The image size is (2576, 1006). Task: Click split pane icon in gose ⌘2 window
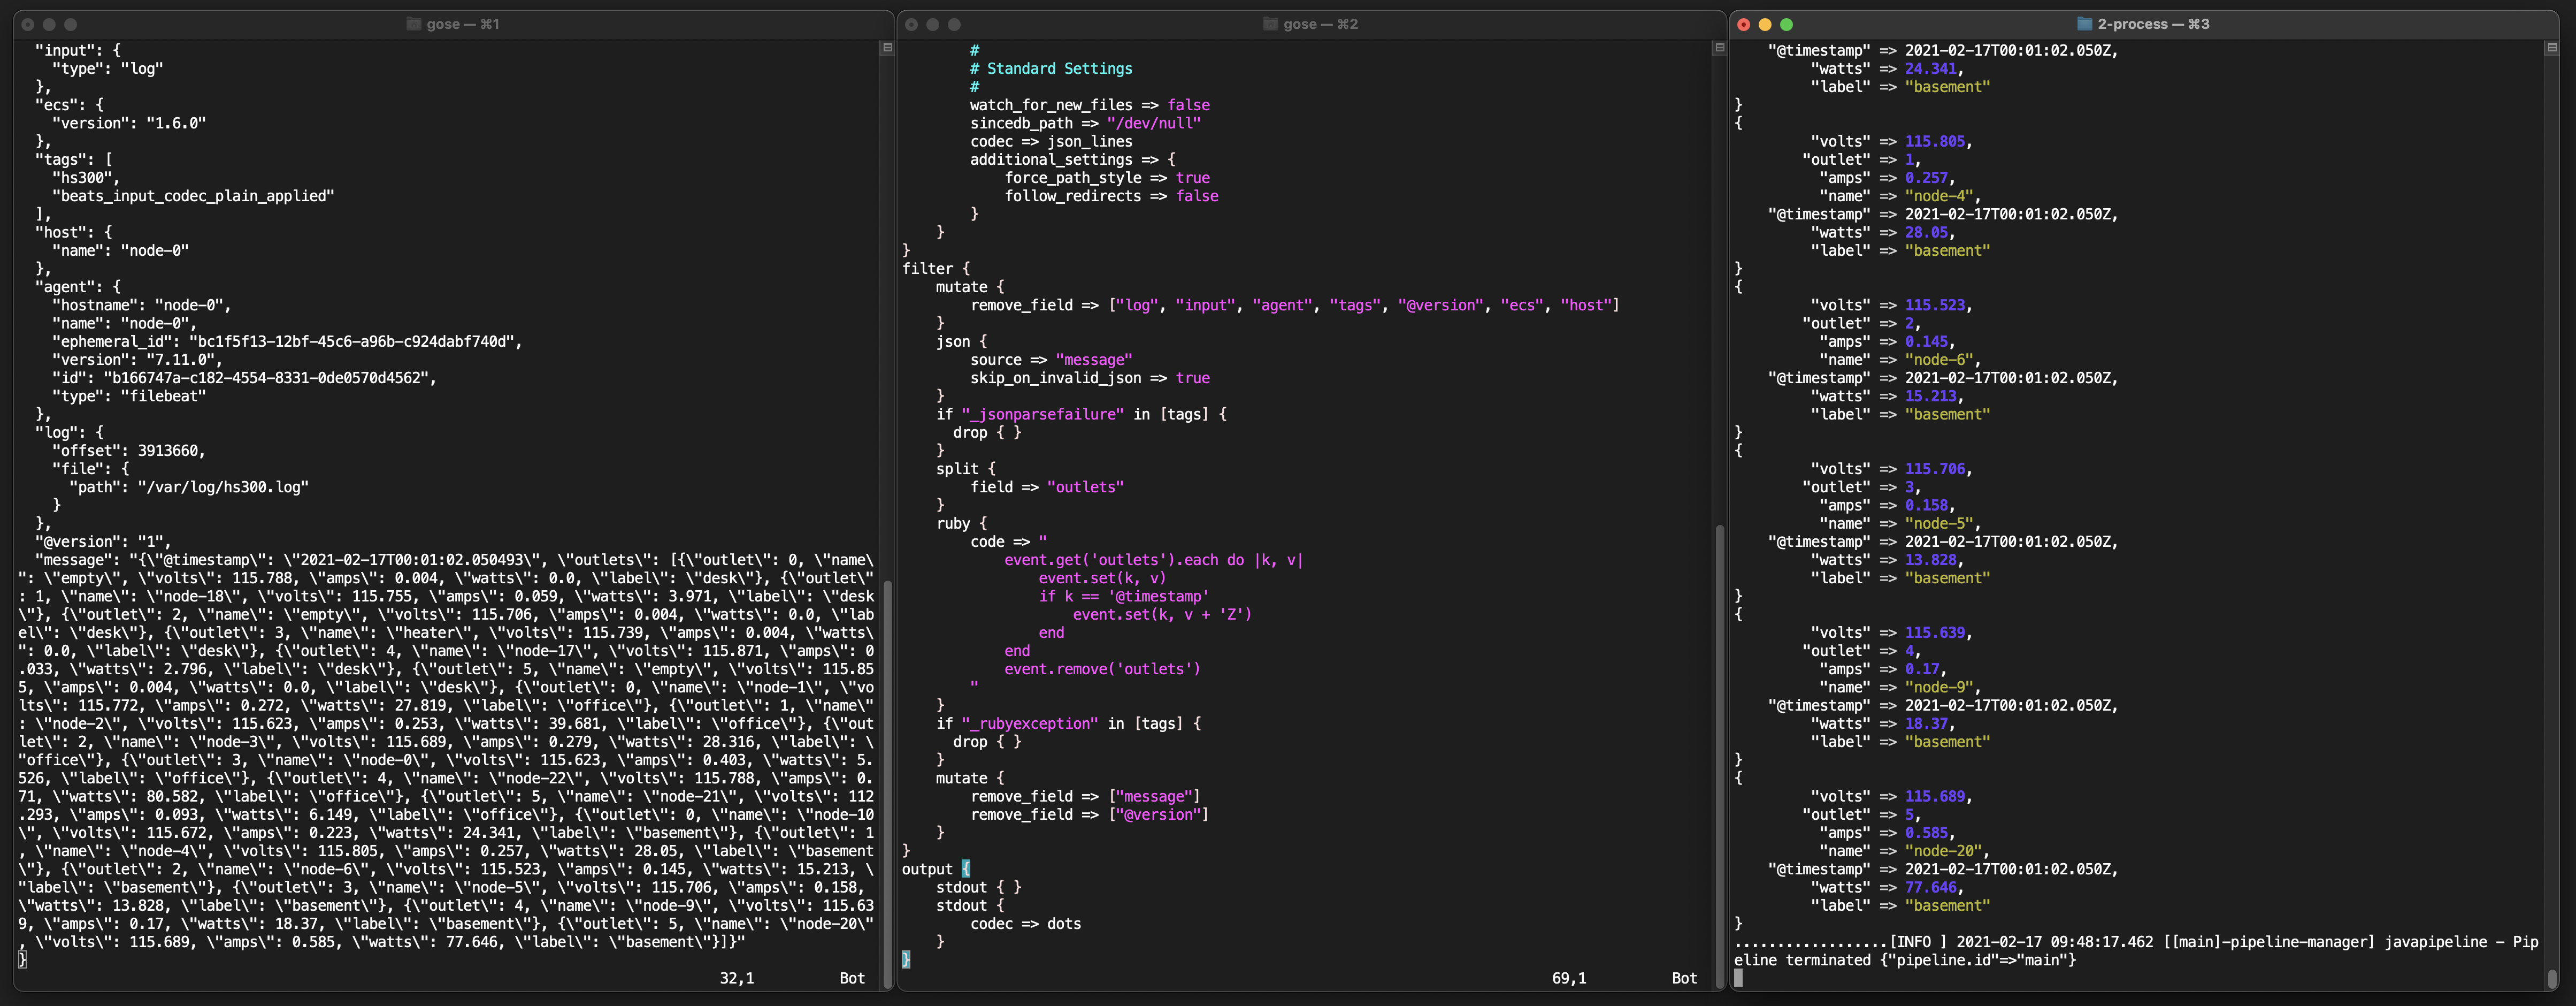[1719, 48]
